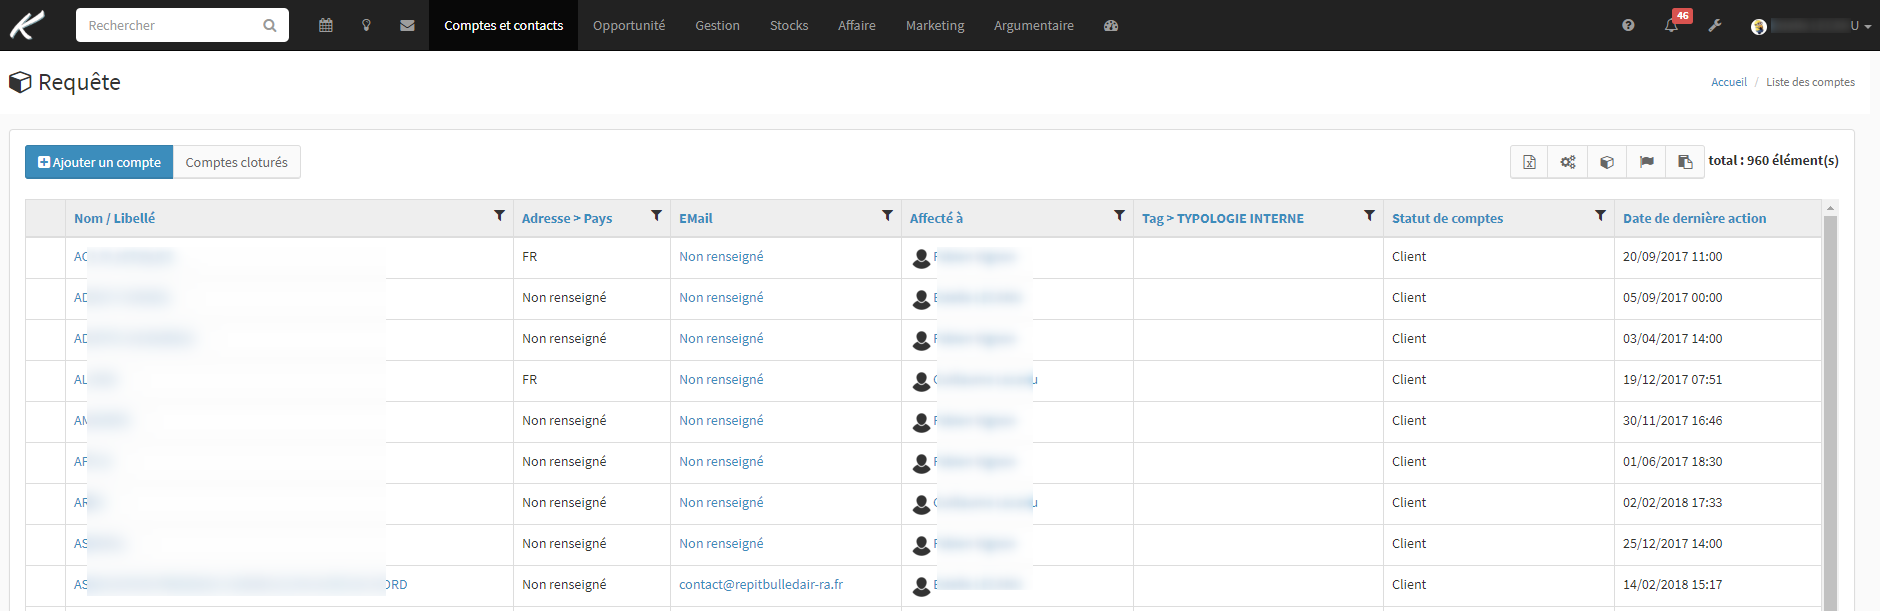Viewport: 1880px width, 611px height.
Task: Click user icon in 14/02/2018 15:17 row
Action: [921, 586]
